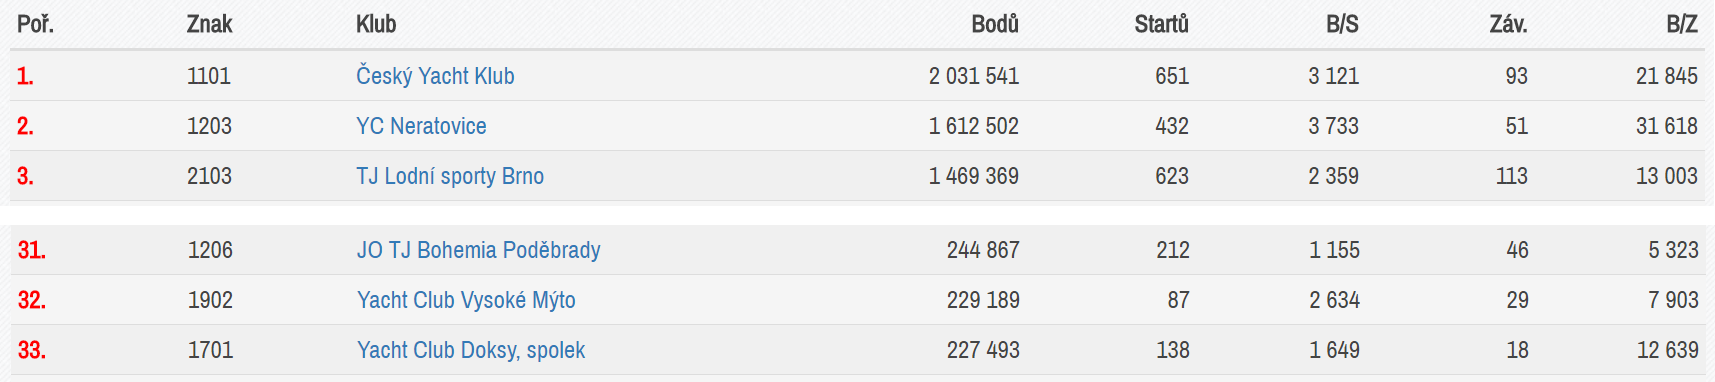This screenshot has height=382, width=1715.
Task: Click the Klub column header
Action: click(376, 24)
